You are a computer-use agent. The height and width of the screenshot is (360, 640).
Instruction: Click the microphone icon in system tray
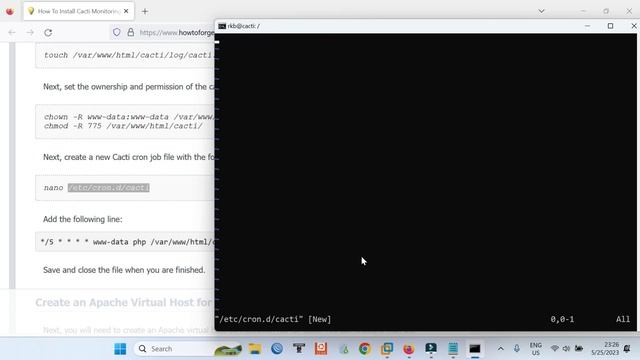pyautogui.click(x=517, y=349)
